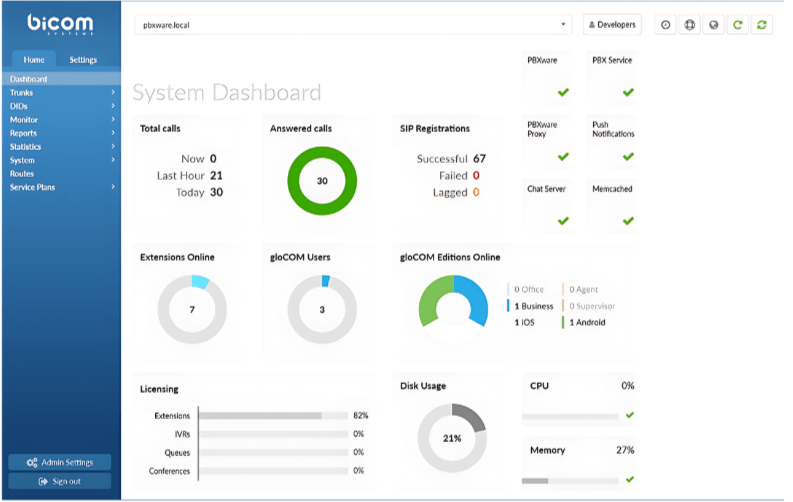This screenshot has height=502, width=793.
Task: Click the single-arrow green reload icon
Action: tap(738, 25)
